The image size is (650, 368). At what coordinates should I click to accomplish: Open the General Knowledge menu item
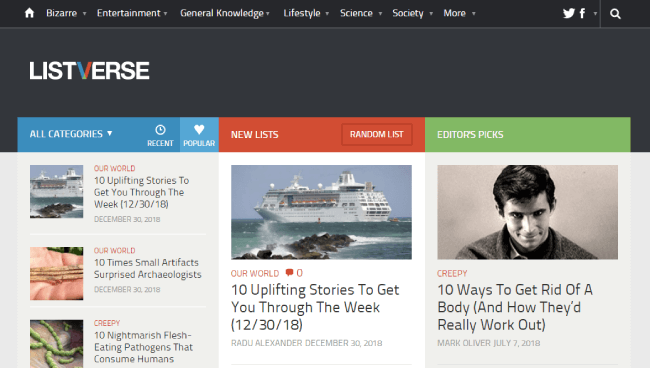[222, 13]
